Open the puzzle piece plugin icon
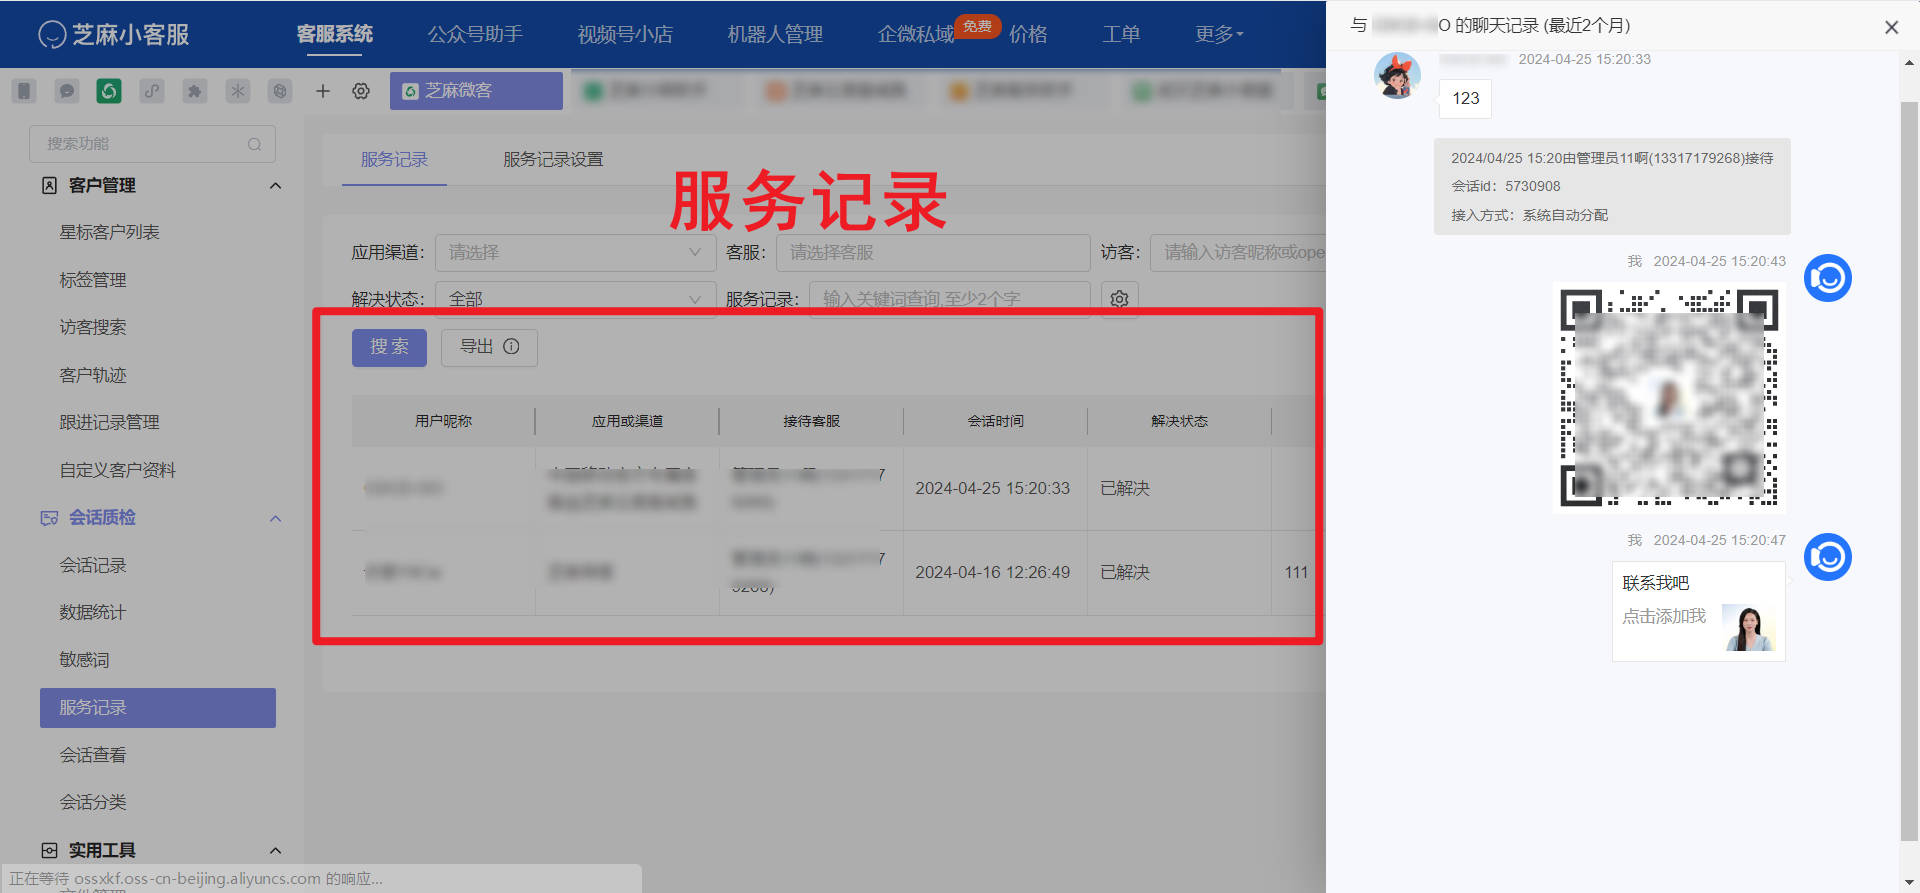 click(x=195, y=91)
